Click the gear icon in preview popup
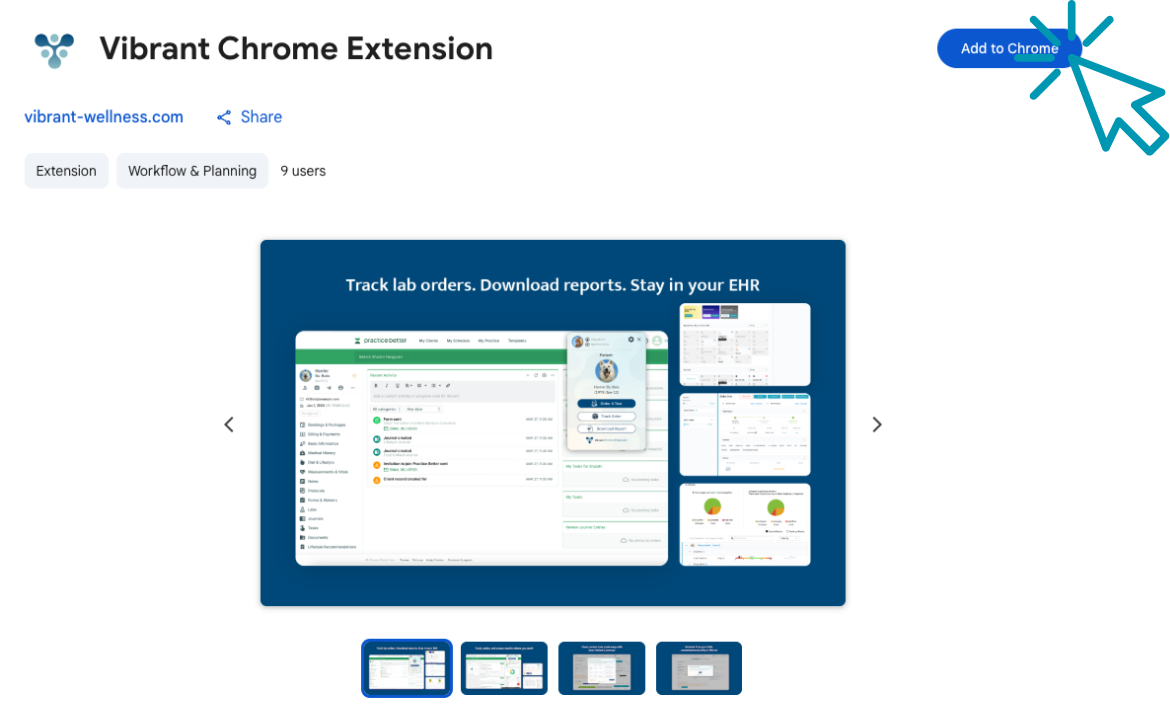The width and height of the screenshot is (1170, 718). click(x=631, y=340)
